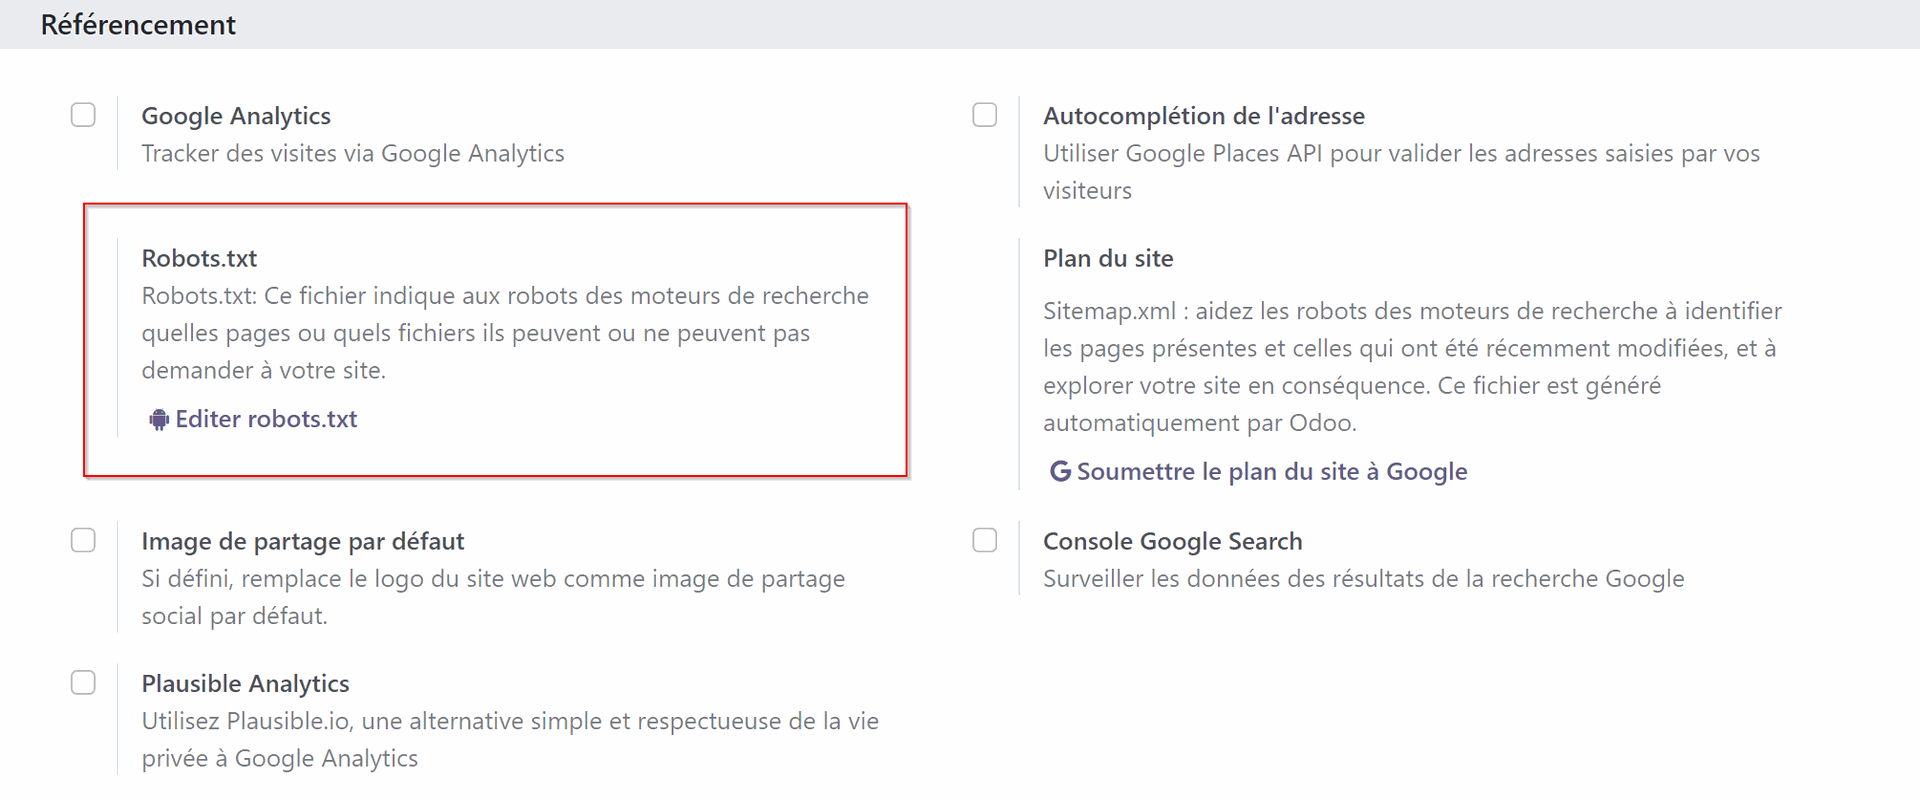Click the bug icon beside Editer robots.txt

[159, 420]
